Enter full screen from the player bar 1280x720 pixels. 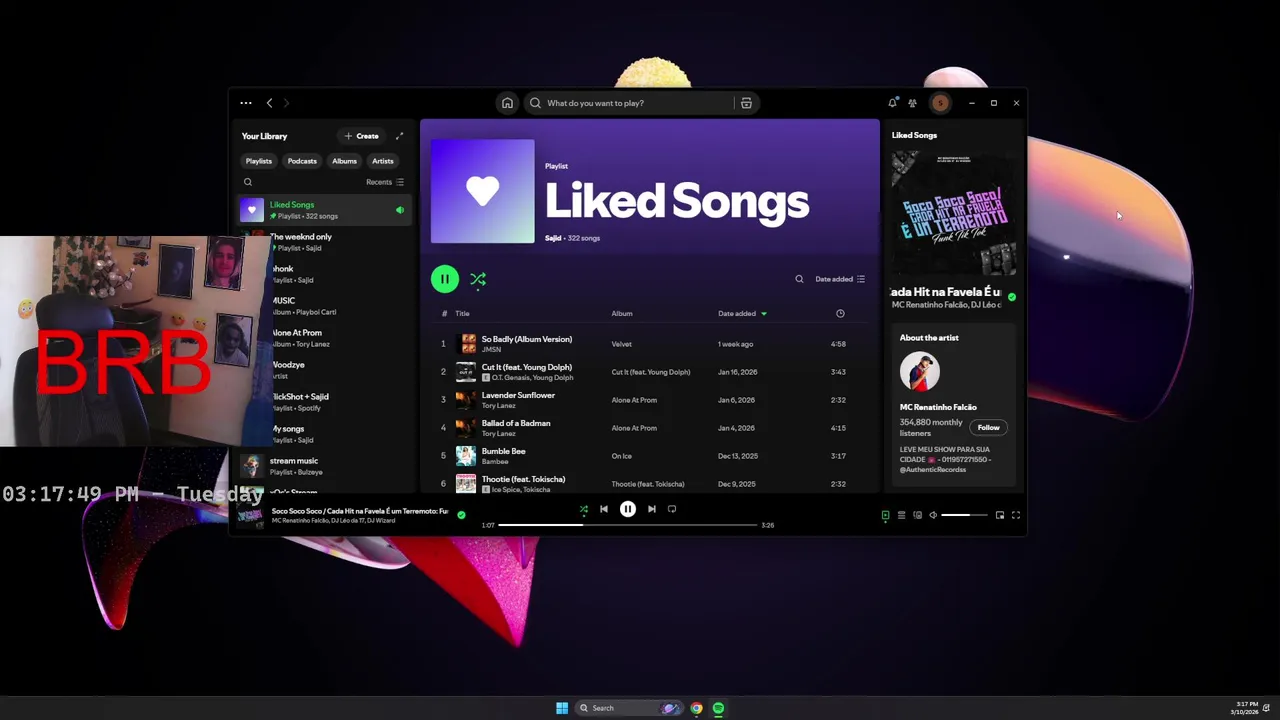point(1015,515)
